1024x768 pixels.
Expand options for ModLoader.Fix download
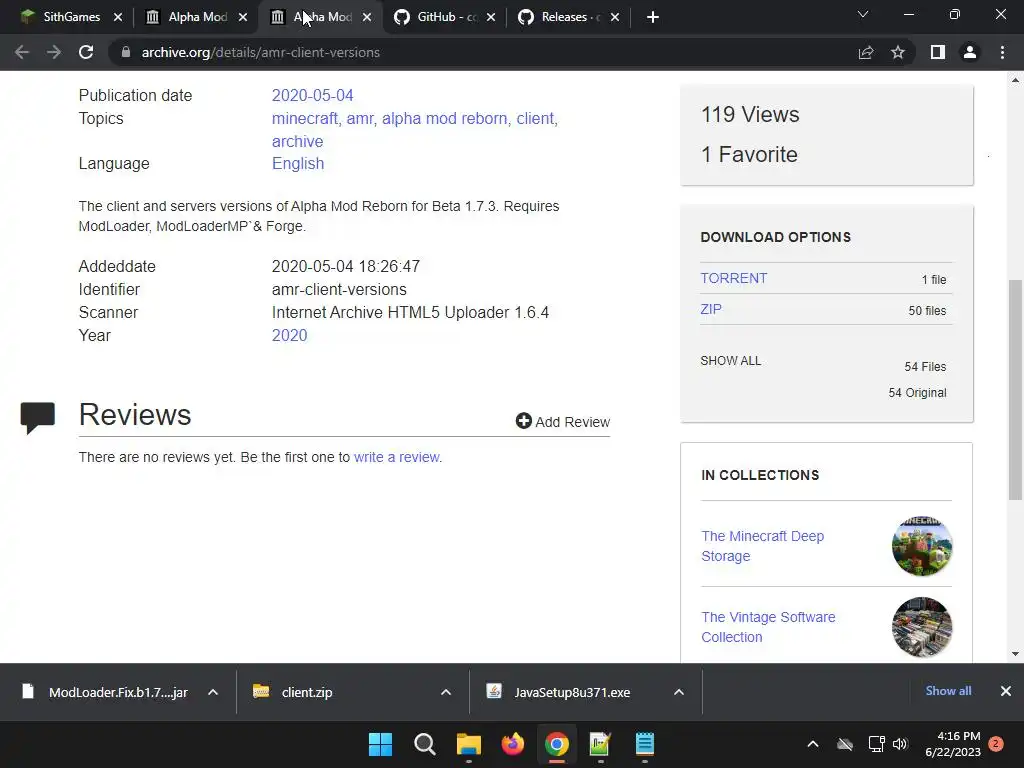213,692
